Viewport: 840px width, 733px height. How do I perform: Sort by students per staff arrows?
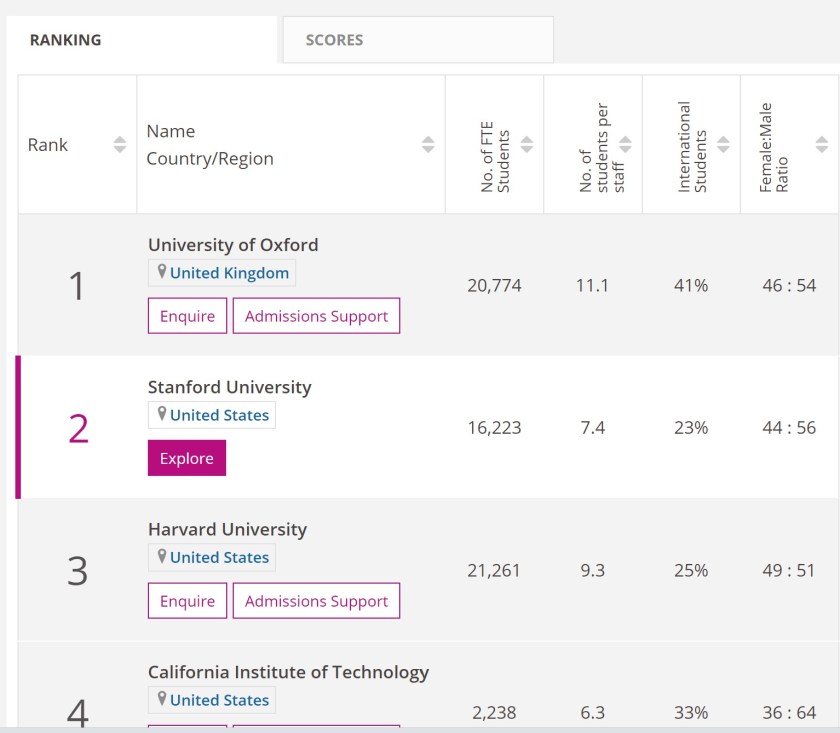[x=625, y=145]
